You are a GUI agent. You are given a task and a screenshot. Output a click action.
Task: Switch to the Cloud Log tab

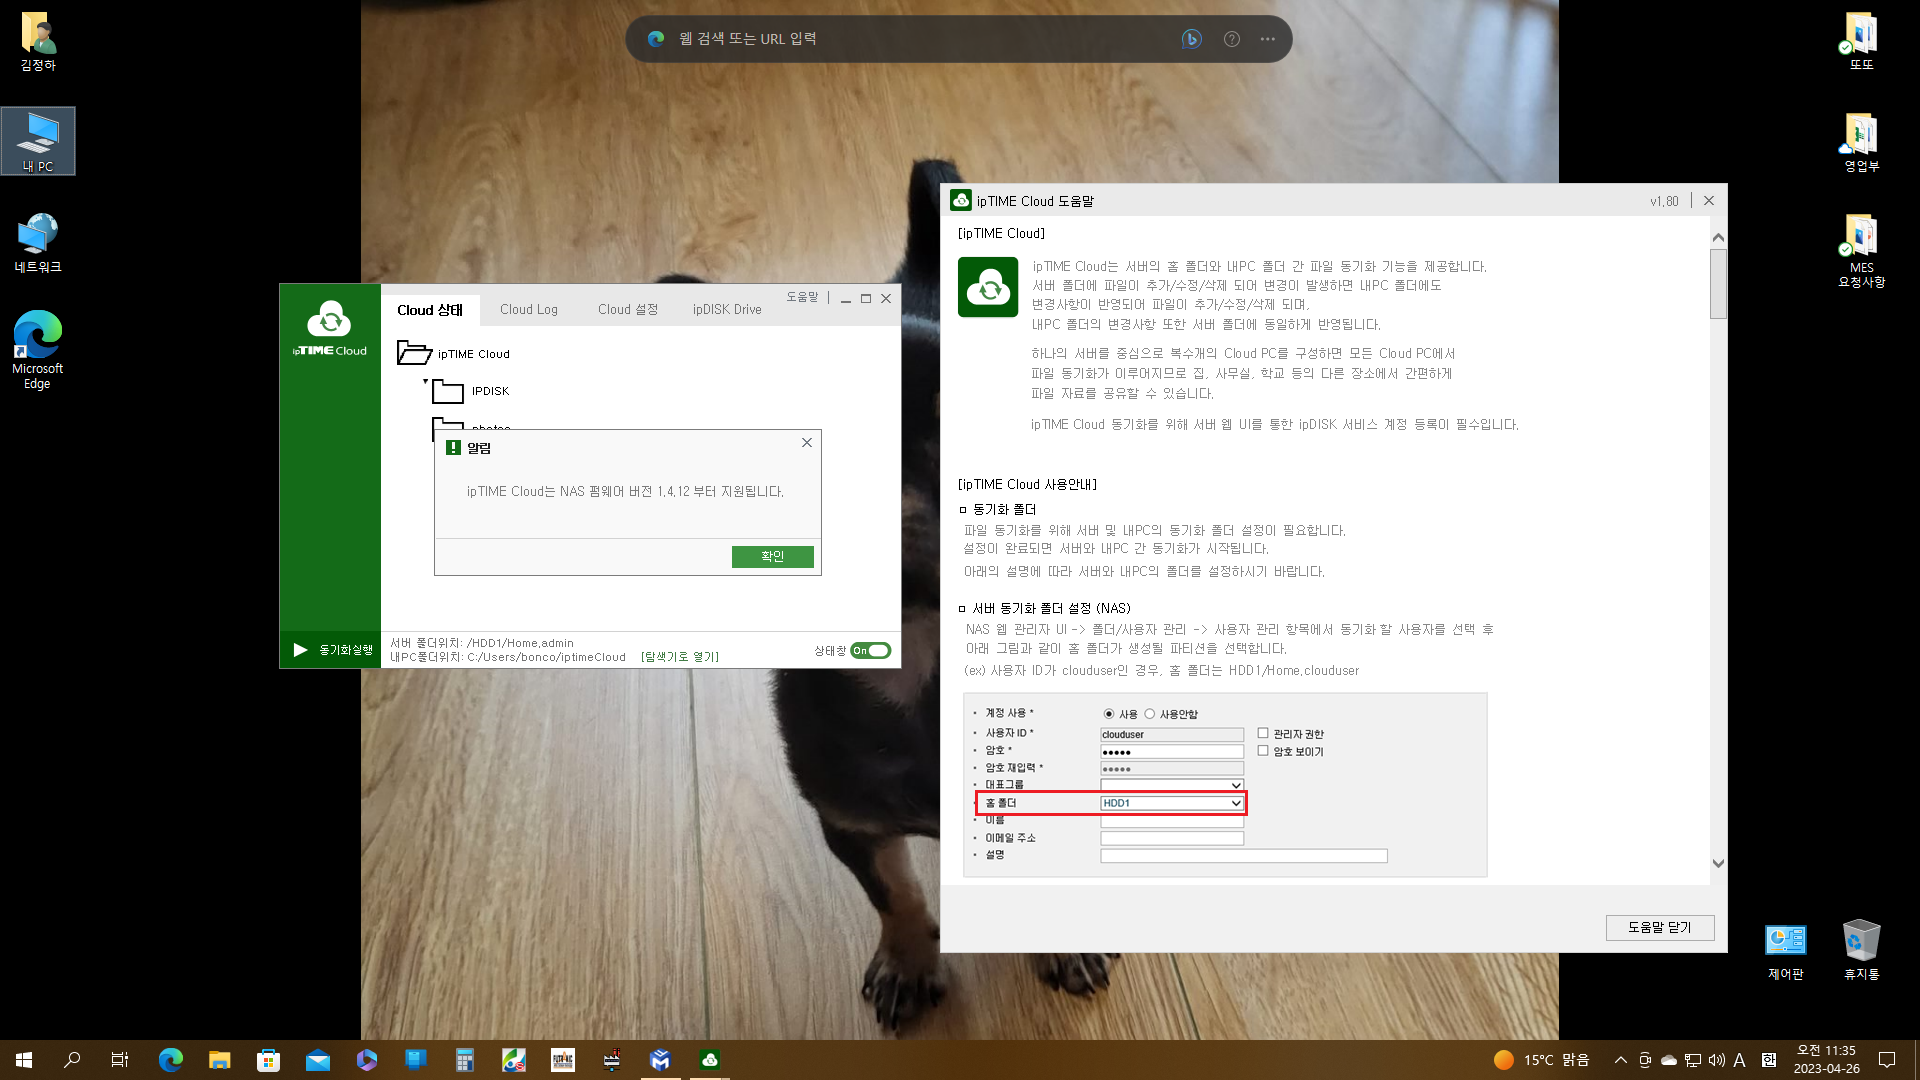tap(529, 309)
